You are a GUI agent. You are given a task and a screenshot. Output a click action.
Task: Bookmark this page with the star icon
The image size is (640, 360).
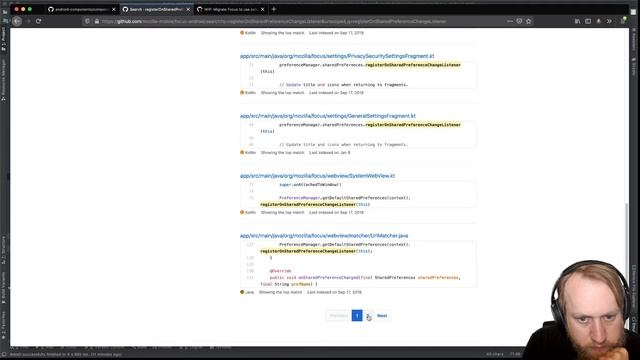click(529, 21)
